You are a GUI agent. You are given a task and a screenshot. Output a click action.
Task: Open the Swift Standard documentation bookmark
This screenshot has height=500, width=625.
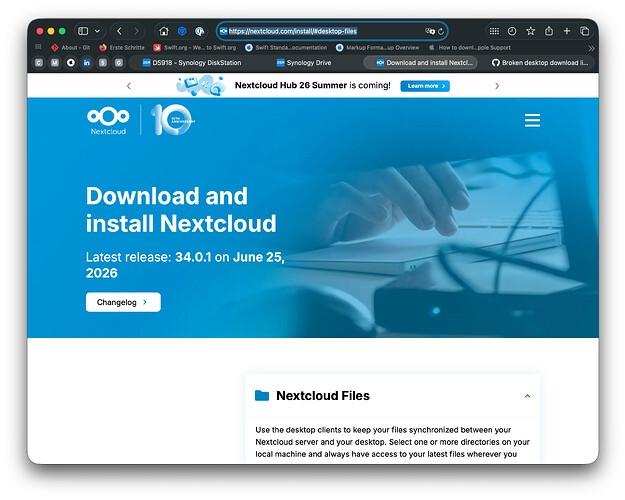point(286,47)
